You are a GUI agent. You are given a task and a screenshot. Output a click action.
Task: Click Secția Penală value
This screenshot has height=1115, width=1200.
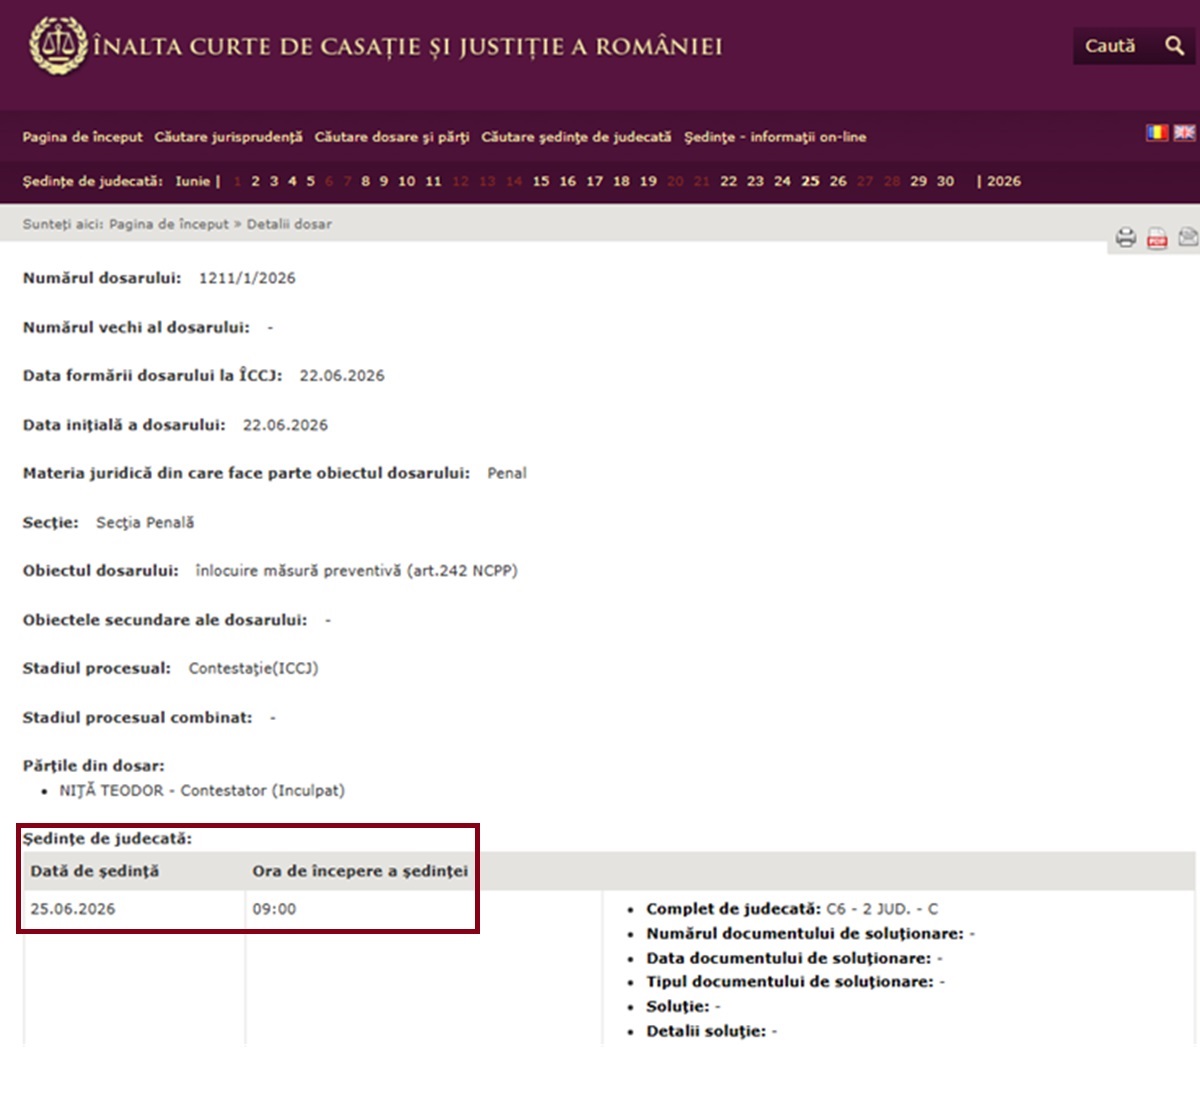(145, 522)
